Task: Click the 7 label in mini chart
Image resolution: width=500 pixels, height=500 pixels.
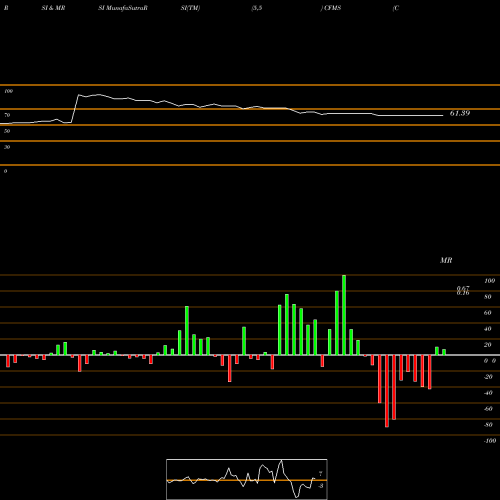Action: coord(320,474)
